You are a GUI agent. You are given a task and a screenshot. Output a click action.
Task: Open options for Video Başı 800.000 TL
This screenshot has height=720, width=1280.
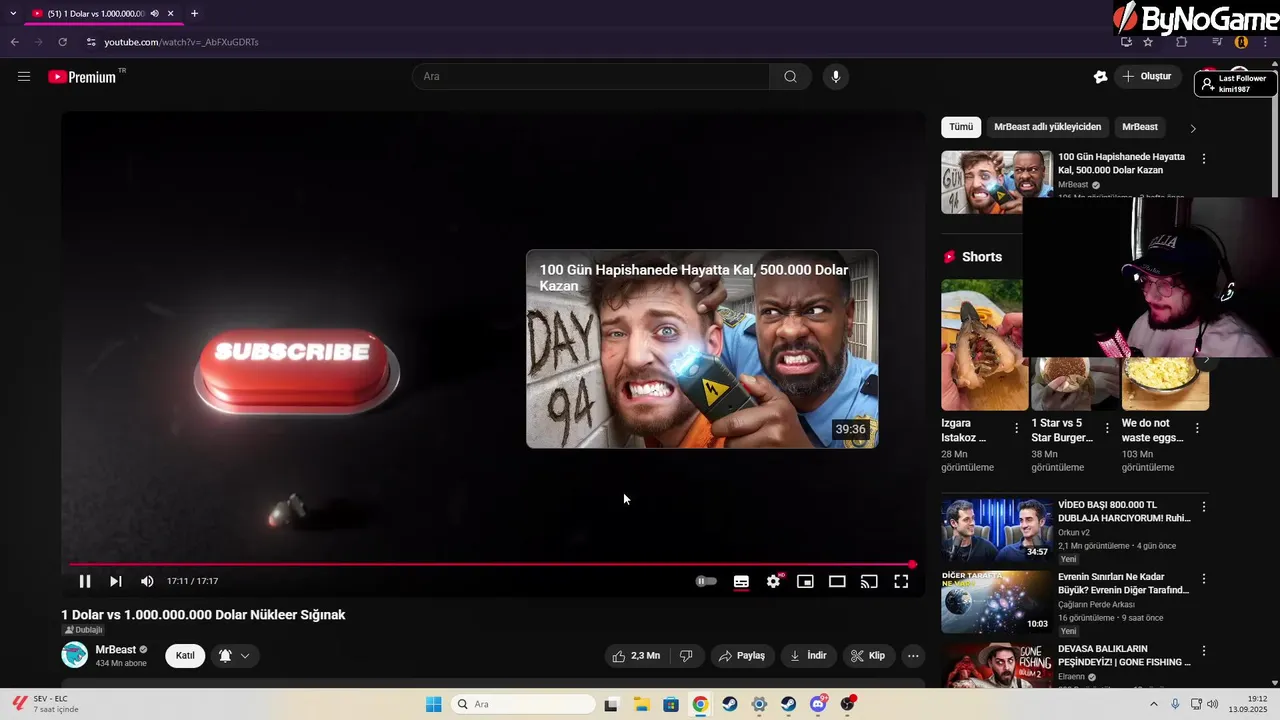point(1204,507)
